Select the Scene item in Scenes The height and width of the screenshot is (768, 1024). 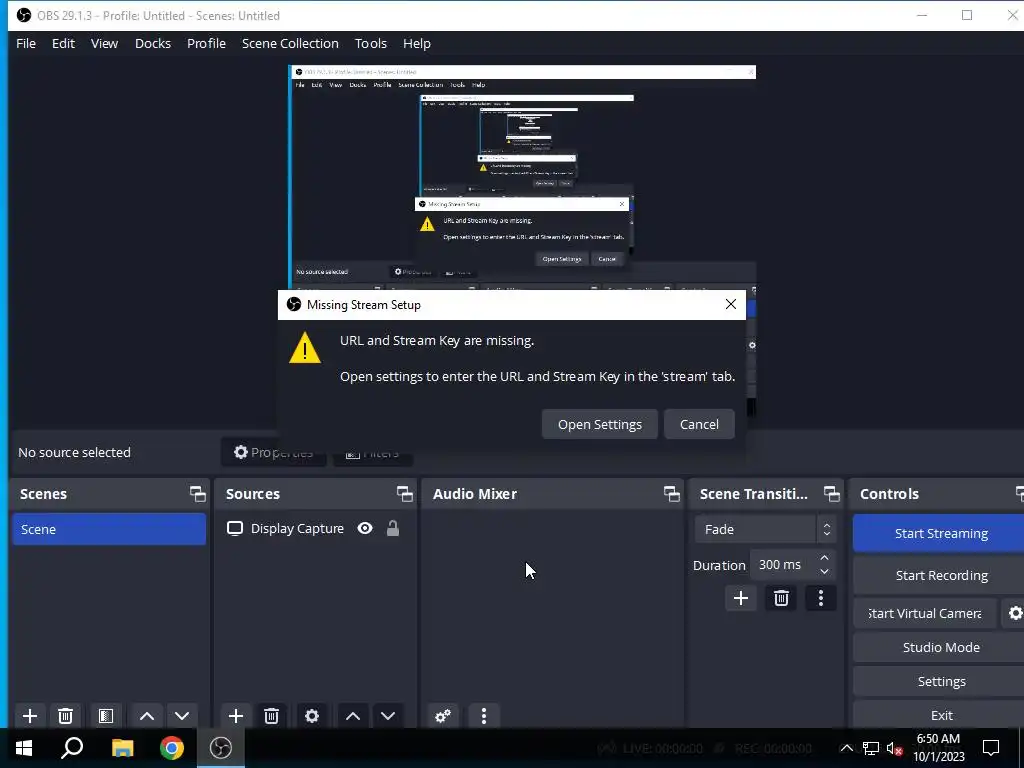[109, 529]
